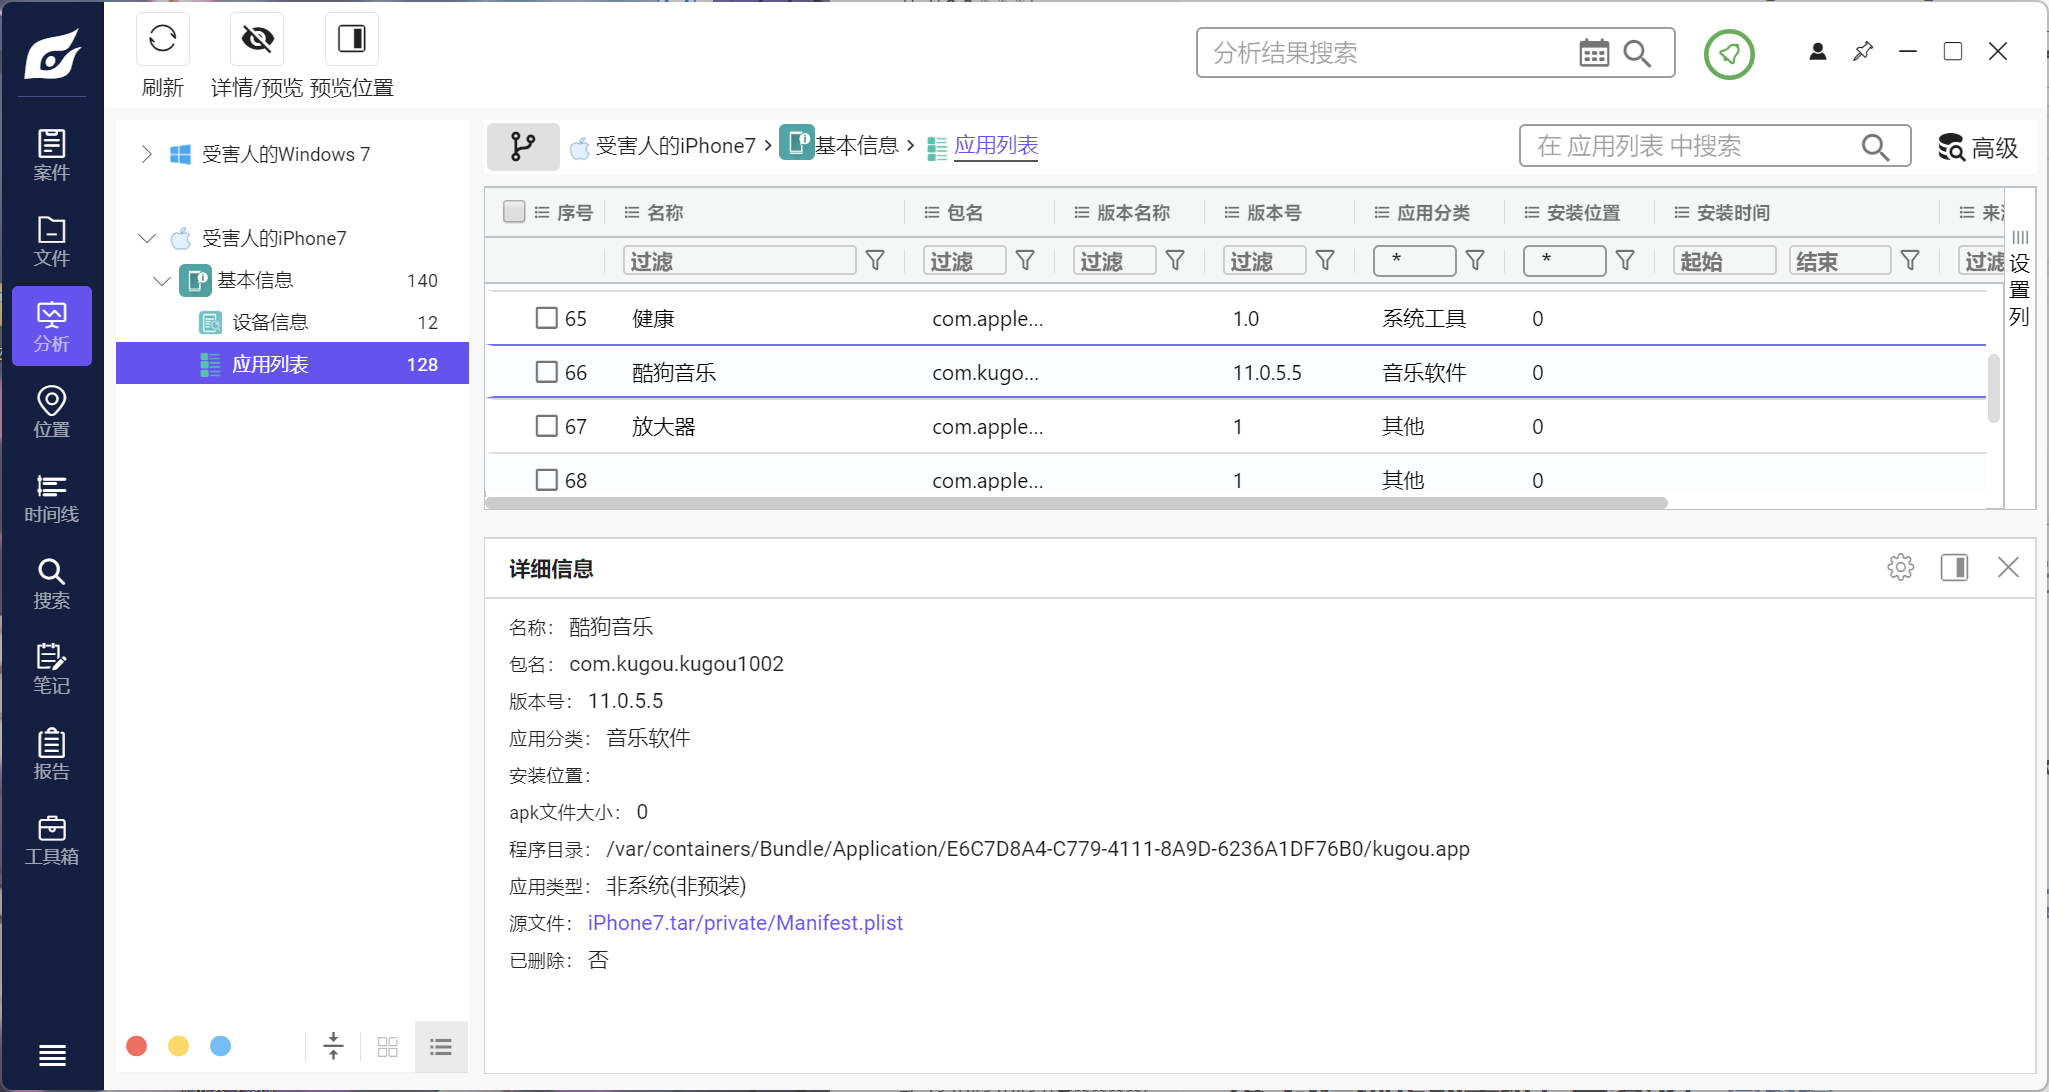The height and width of the screenshot is (1092, 2049).
Task: Open the 应用分类 column filter funnel
Action: (x=1475, y=261)
